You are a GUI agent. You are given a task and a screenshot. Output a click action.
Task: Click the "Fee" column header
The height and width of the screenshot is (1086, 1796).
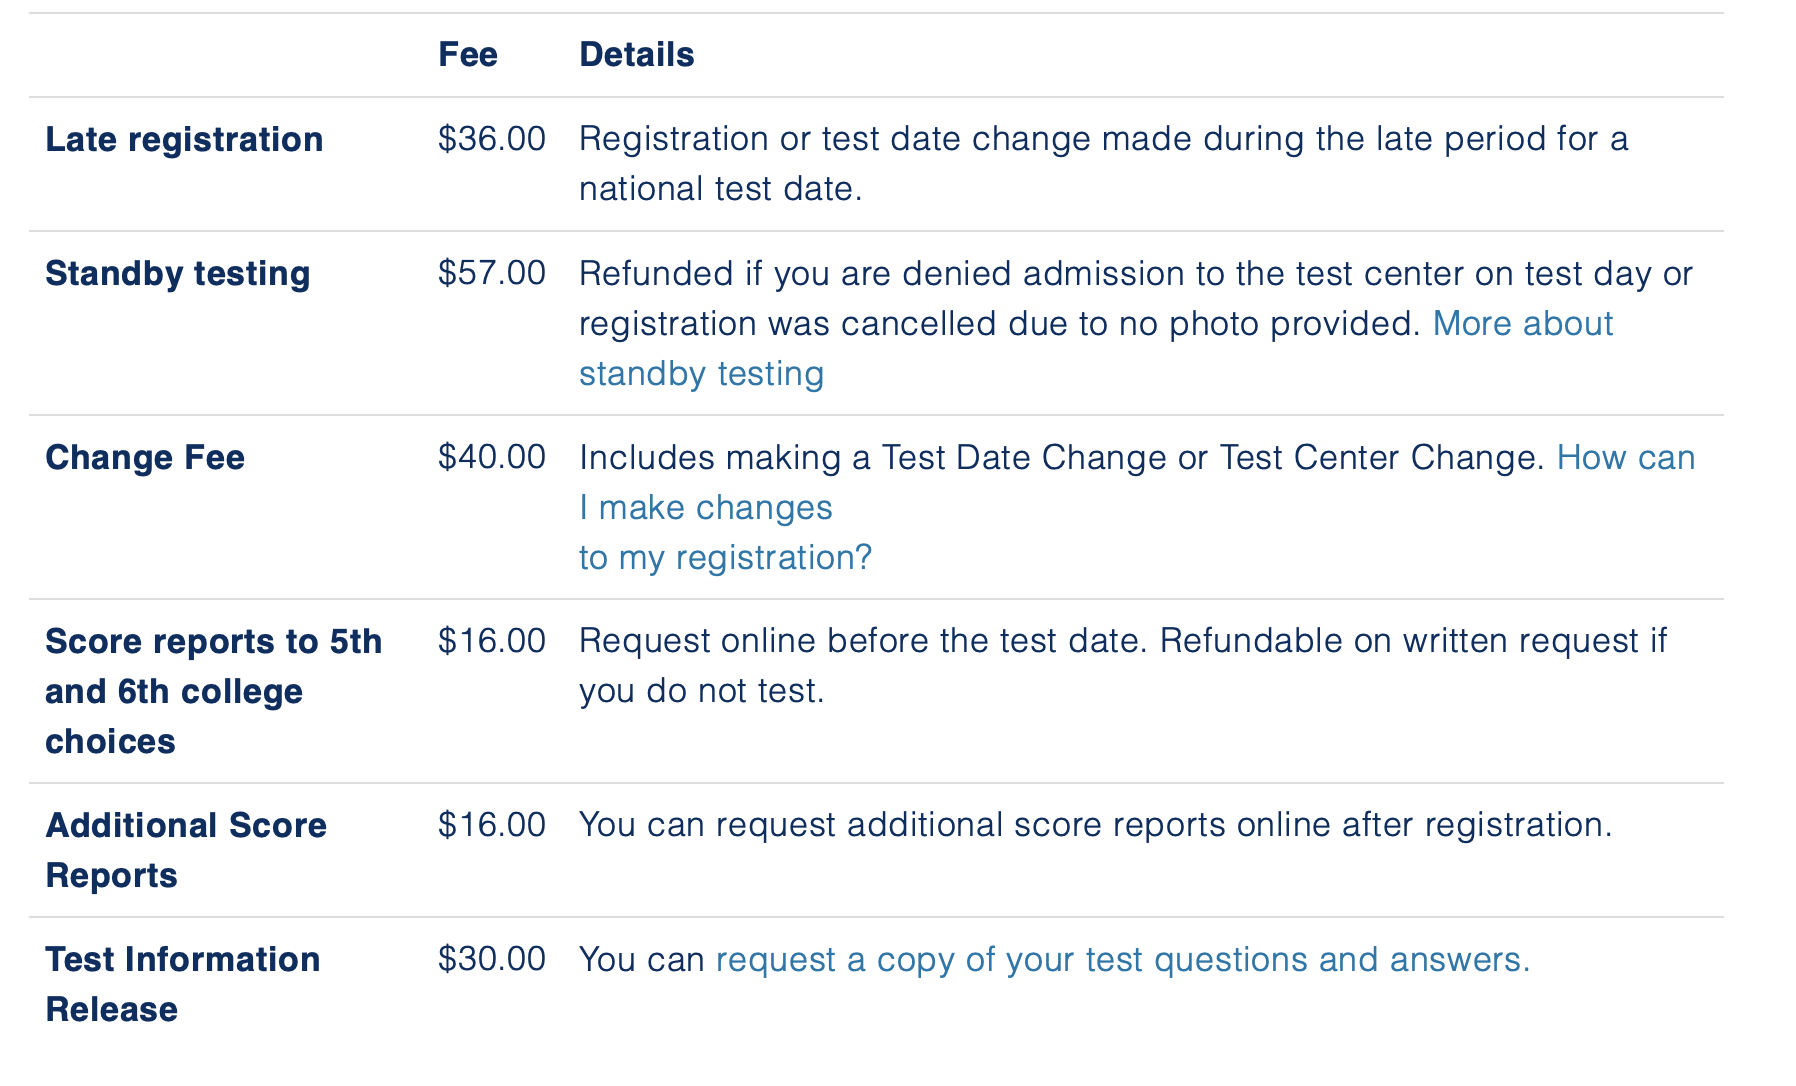pos(468,55)
